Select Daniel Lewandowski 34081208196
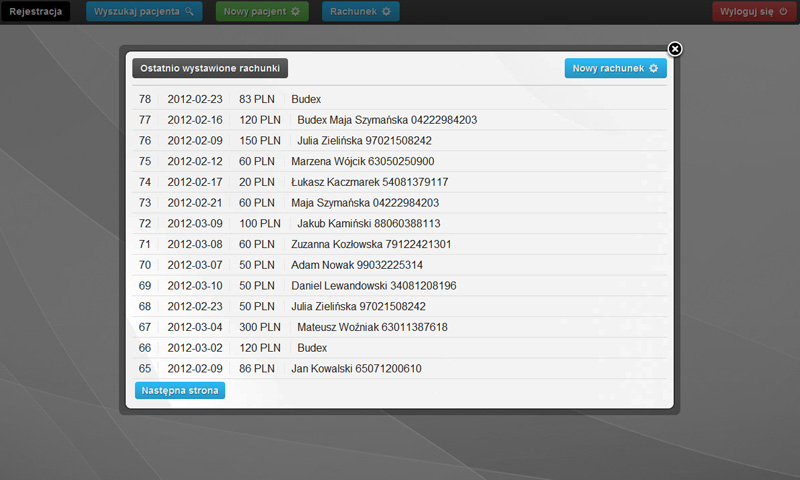 pyautogui.click(x=373, y=286)
